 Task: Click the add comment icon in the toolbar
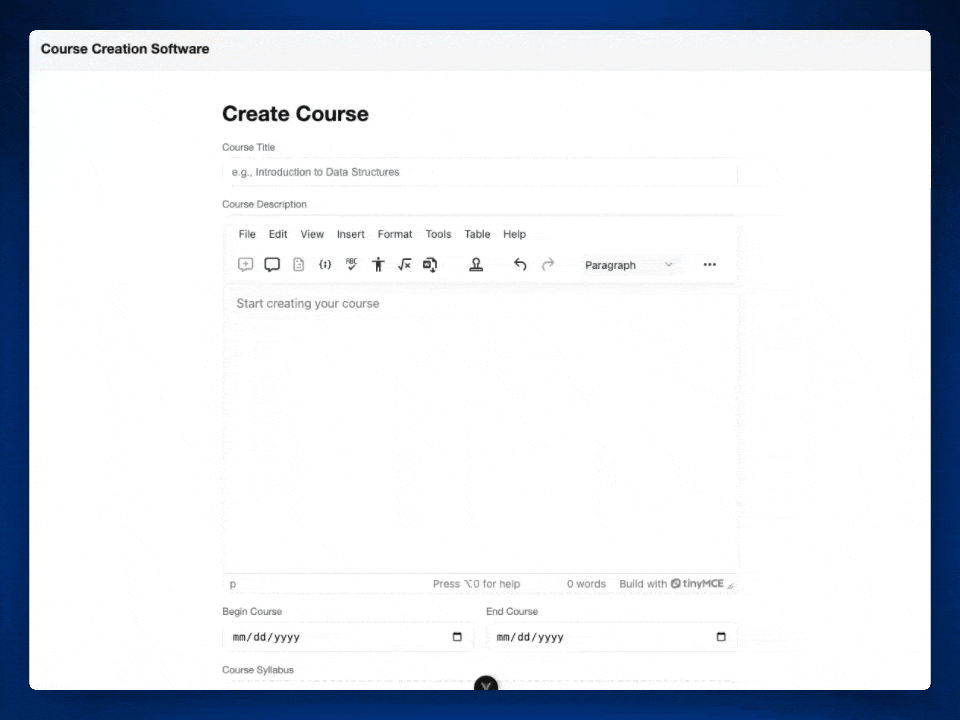pos(245,264)
